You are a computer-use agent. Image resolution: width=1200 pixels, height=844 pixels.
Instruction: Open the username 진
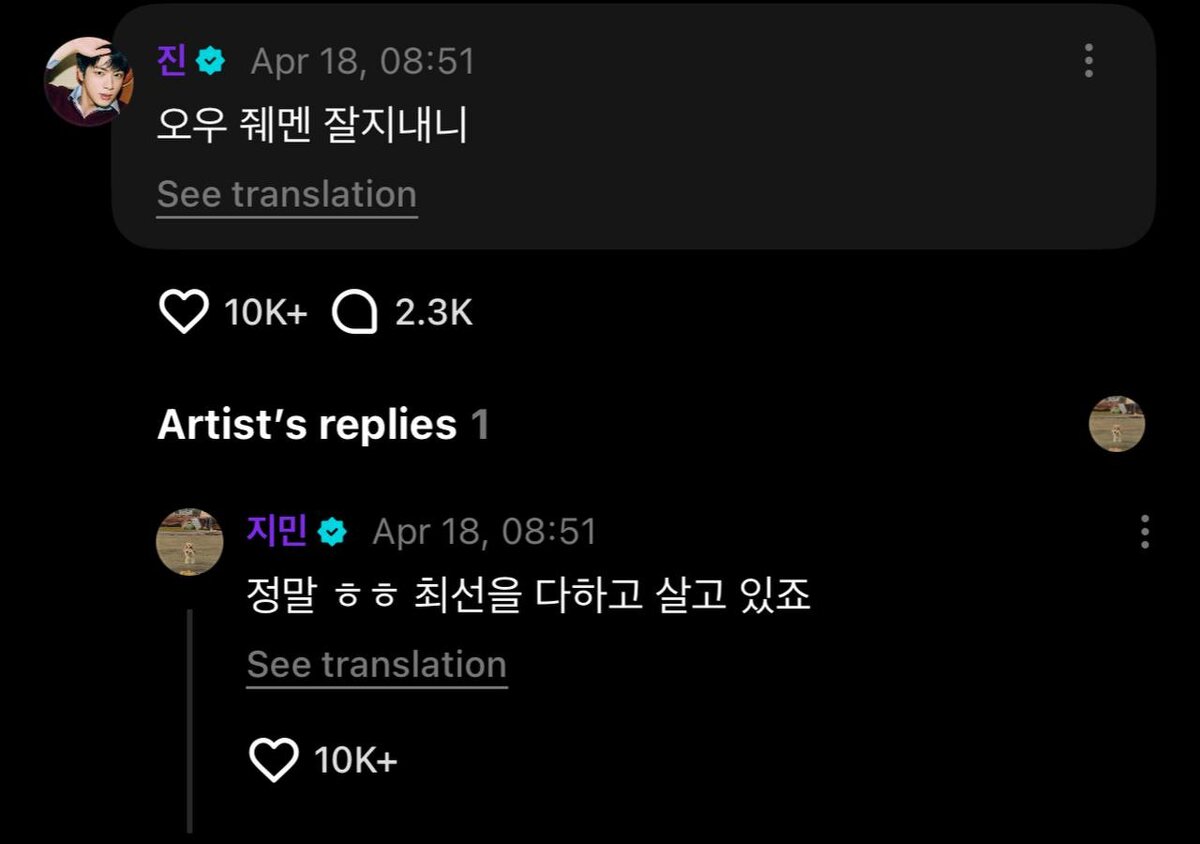click(x=171, y=61)
